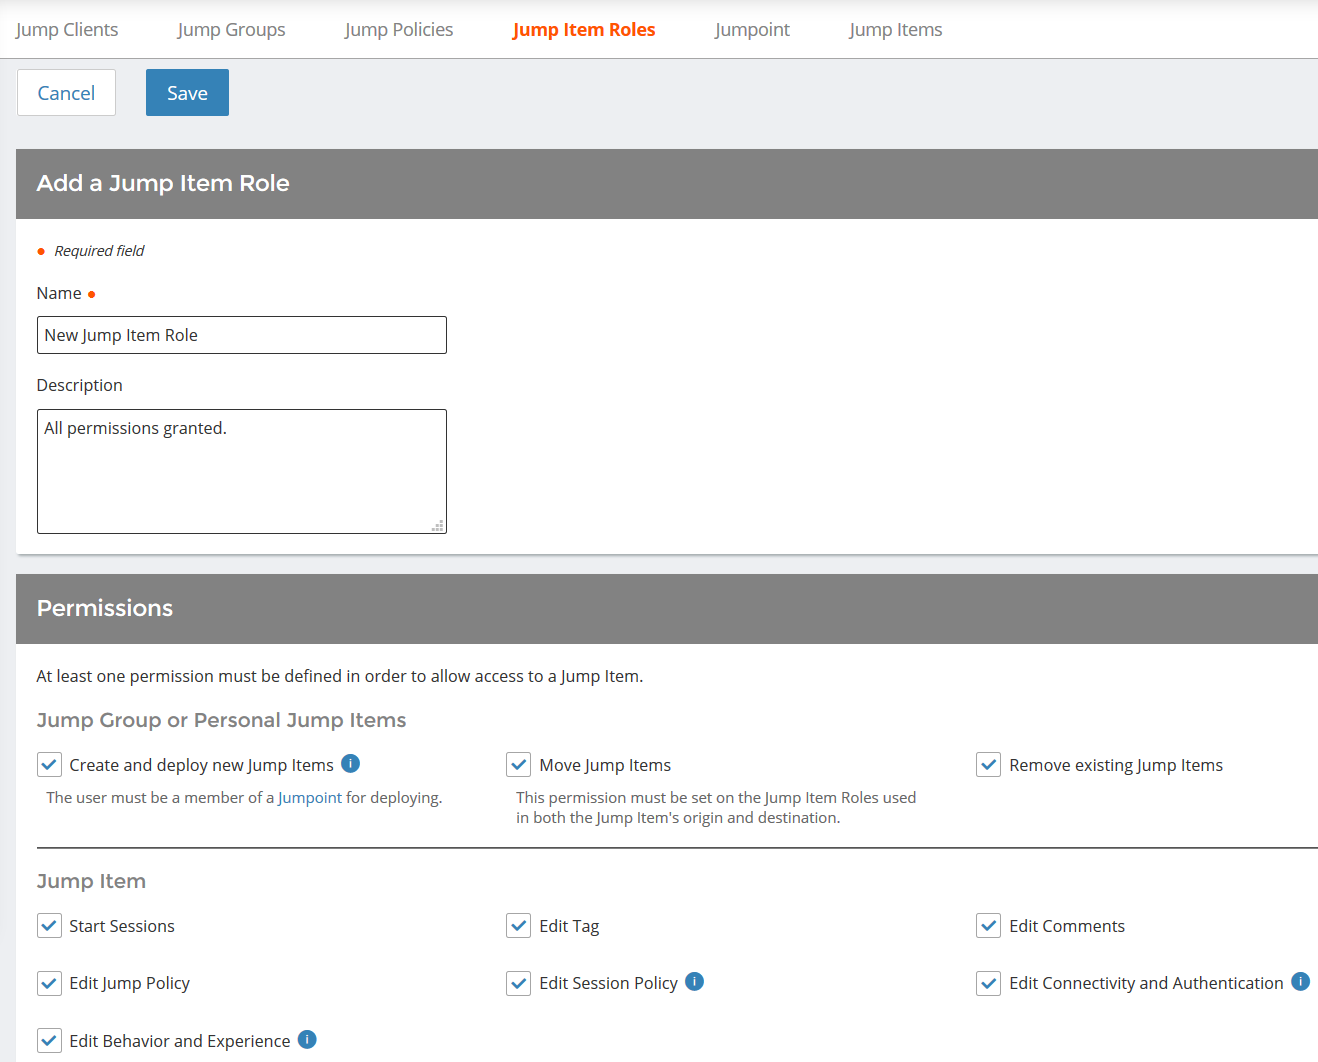Toggle the Edit Jump Policy checkbox

[x=49, y=982]
